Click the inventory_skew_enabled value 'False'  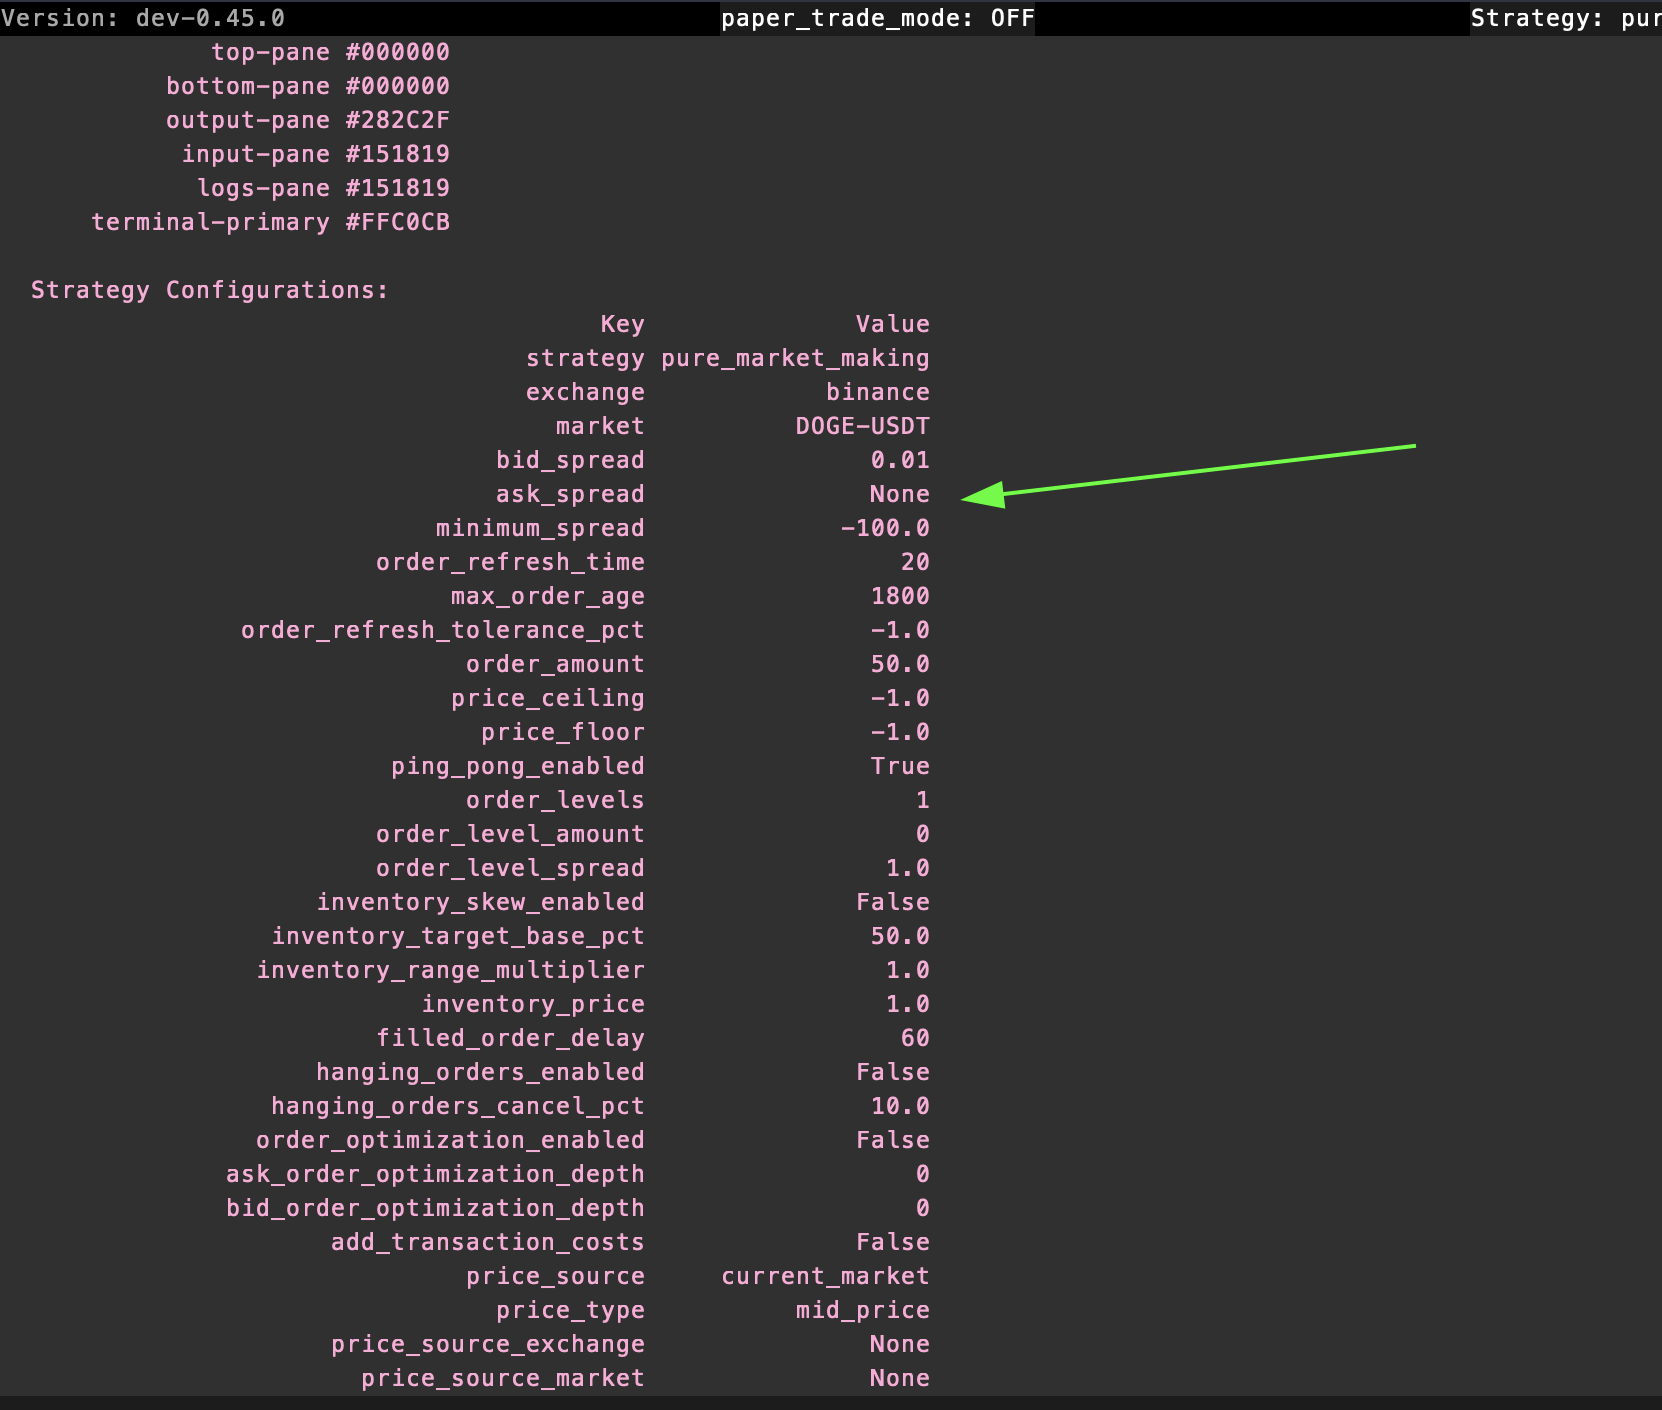(892, 902)
